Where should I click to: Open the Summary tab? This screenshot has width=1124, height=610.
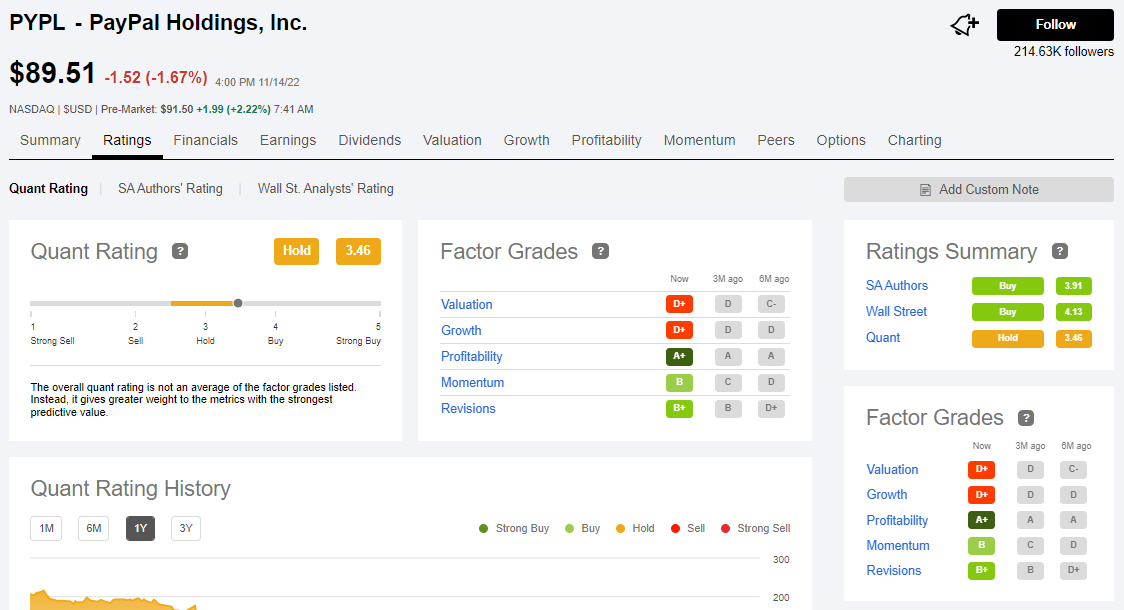(x=50, y=140)
